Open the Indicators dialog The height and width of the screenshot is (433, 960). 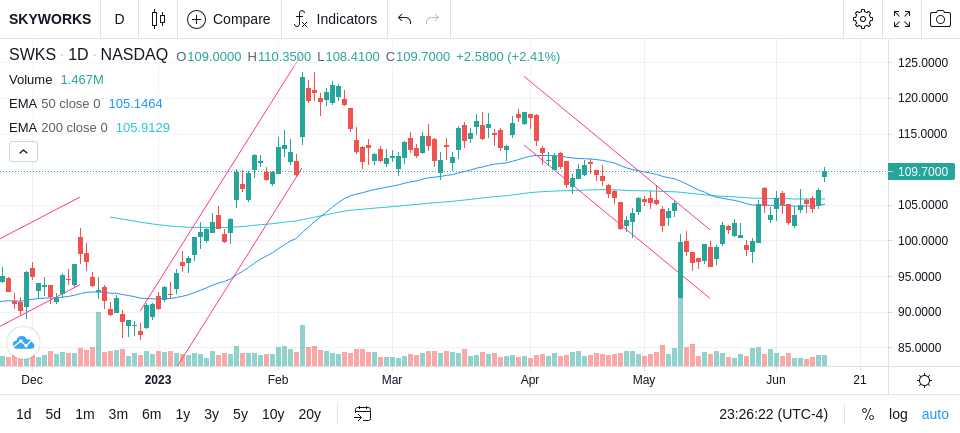pyautogui.click(x=335, y=19)
